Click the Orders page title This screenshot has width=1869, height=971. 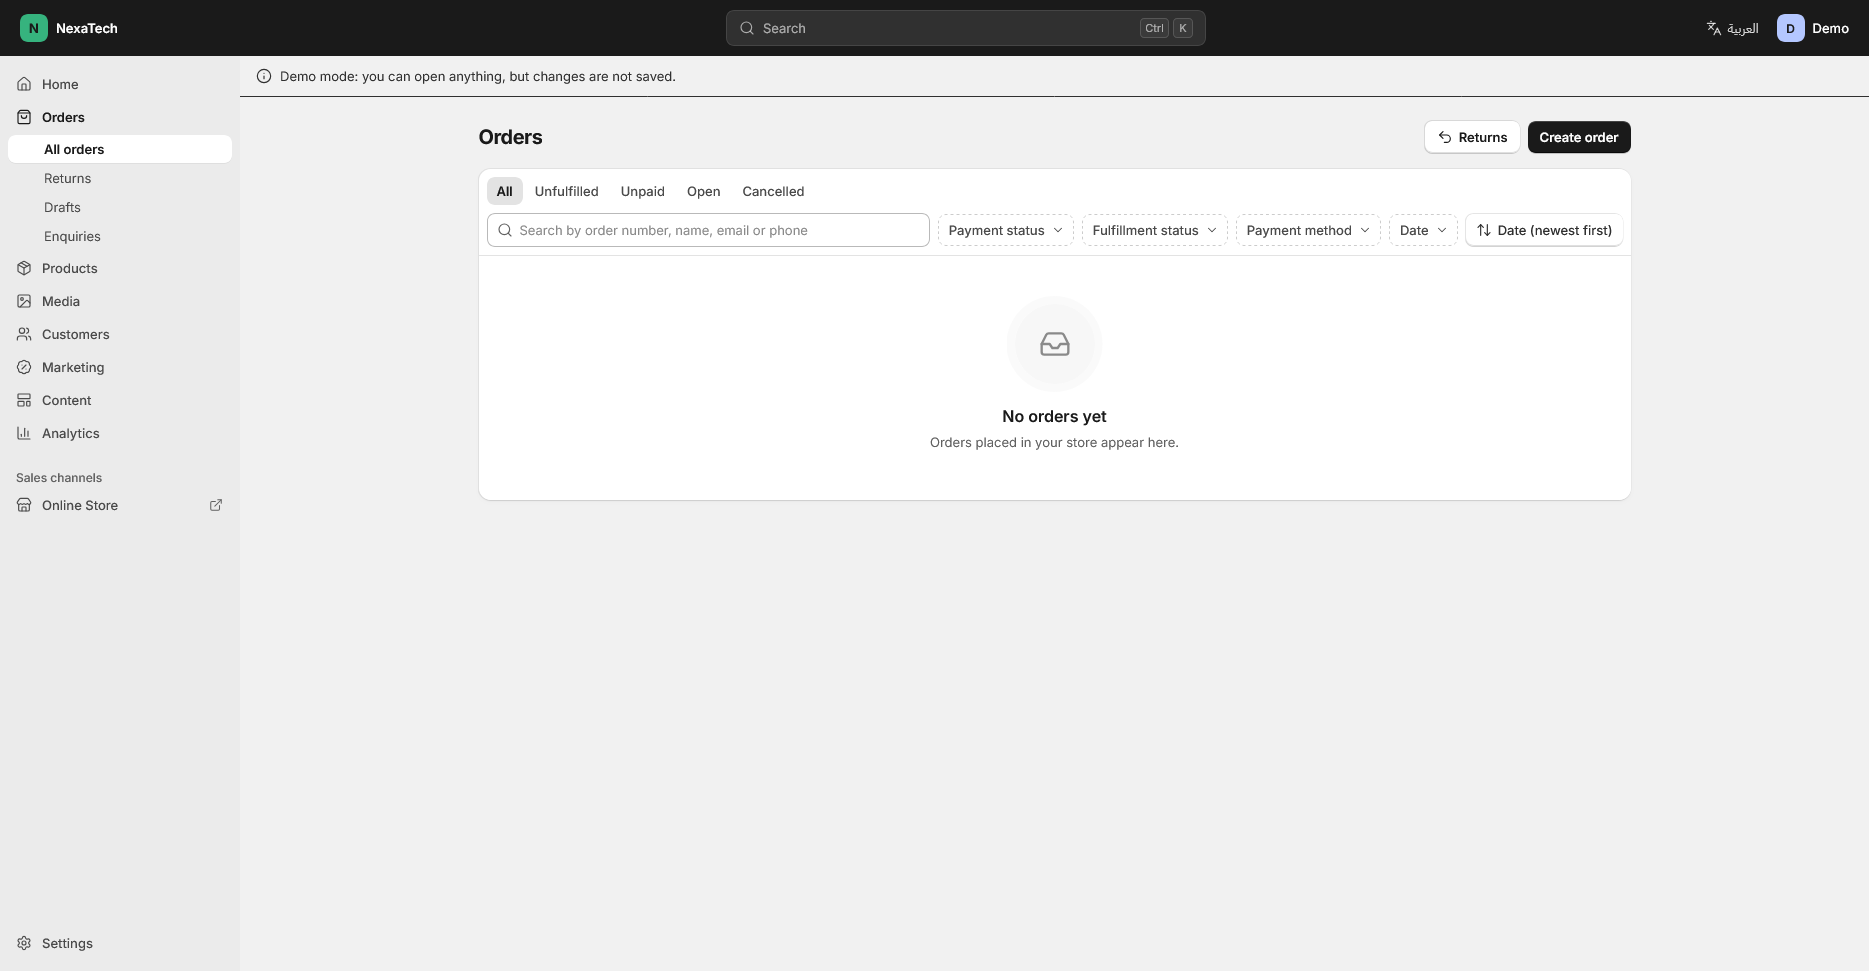coord(510,137)
